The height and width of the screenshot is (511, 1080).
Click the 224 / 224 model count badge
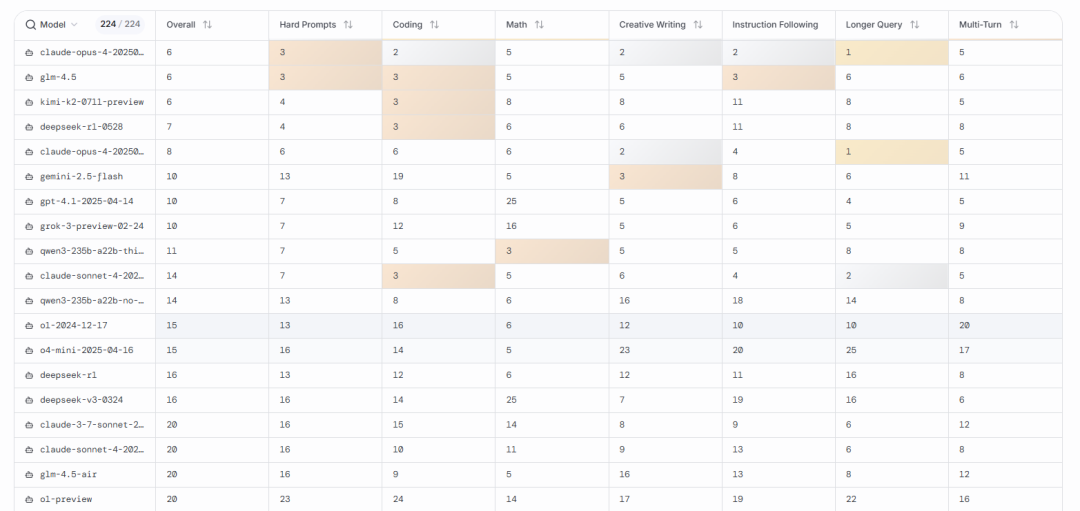tap(120, 24)
